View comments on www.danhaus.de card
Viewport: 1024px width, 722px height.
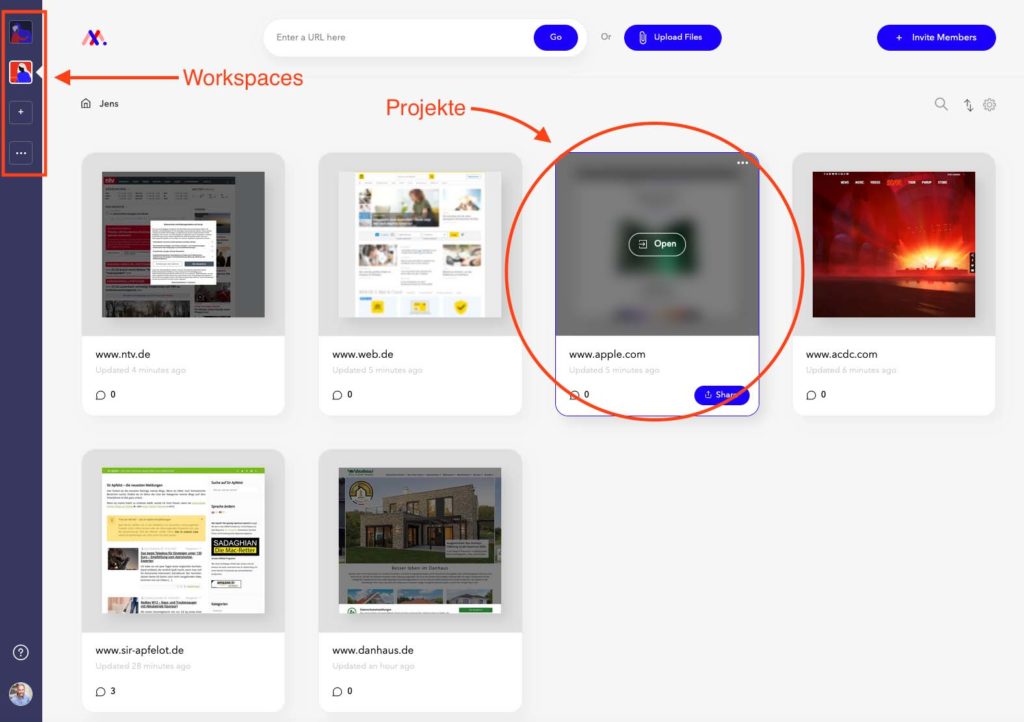(x=342, y=691)
